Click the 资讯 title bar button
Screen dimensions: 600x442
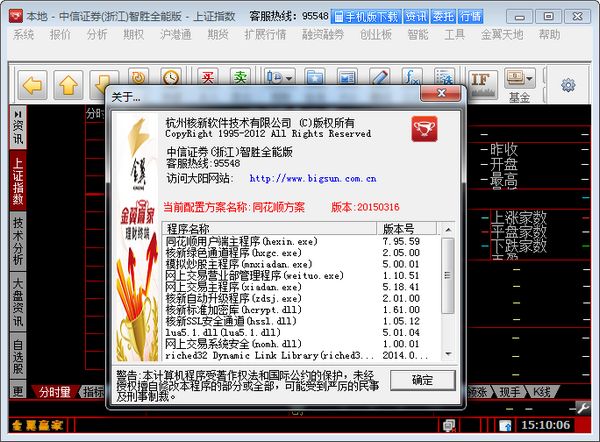[416, 16]
